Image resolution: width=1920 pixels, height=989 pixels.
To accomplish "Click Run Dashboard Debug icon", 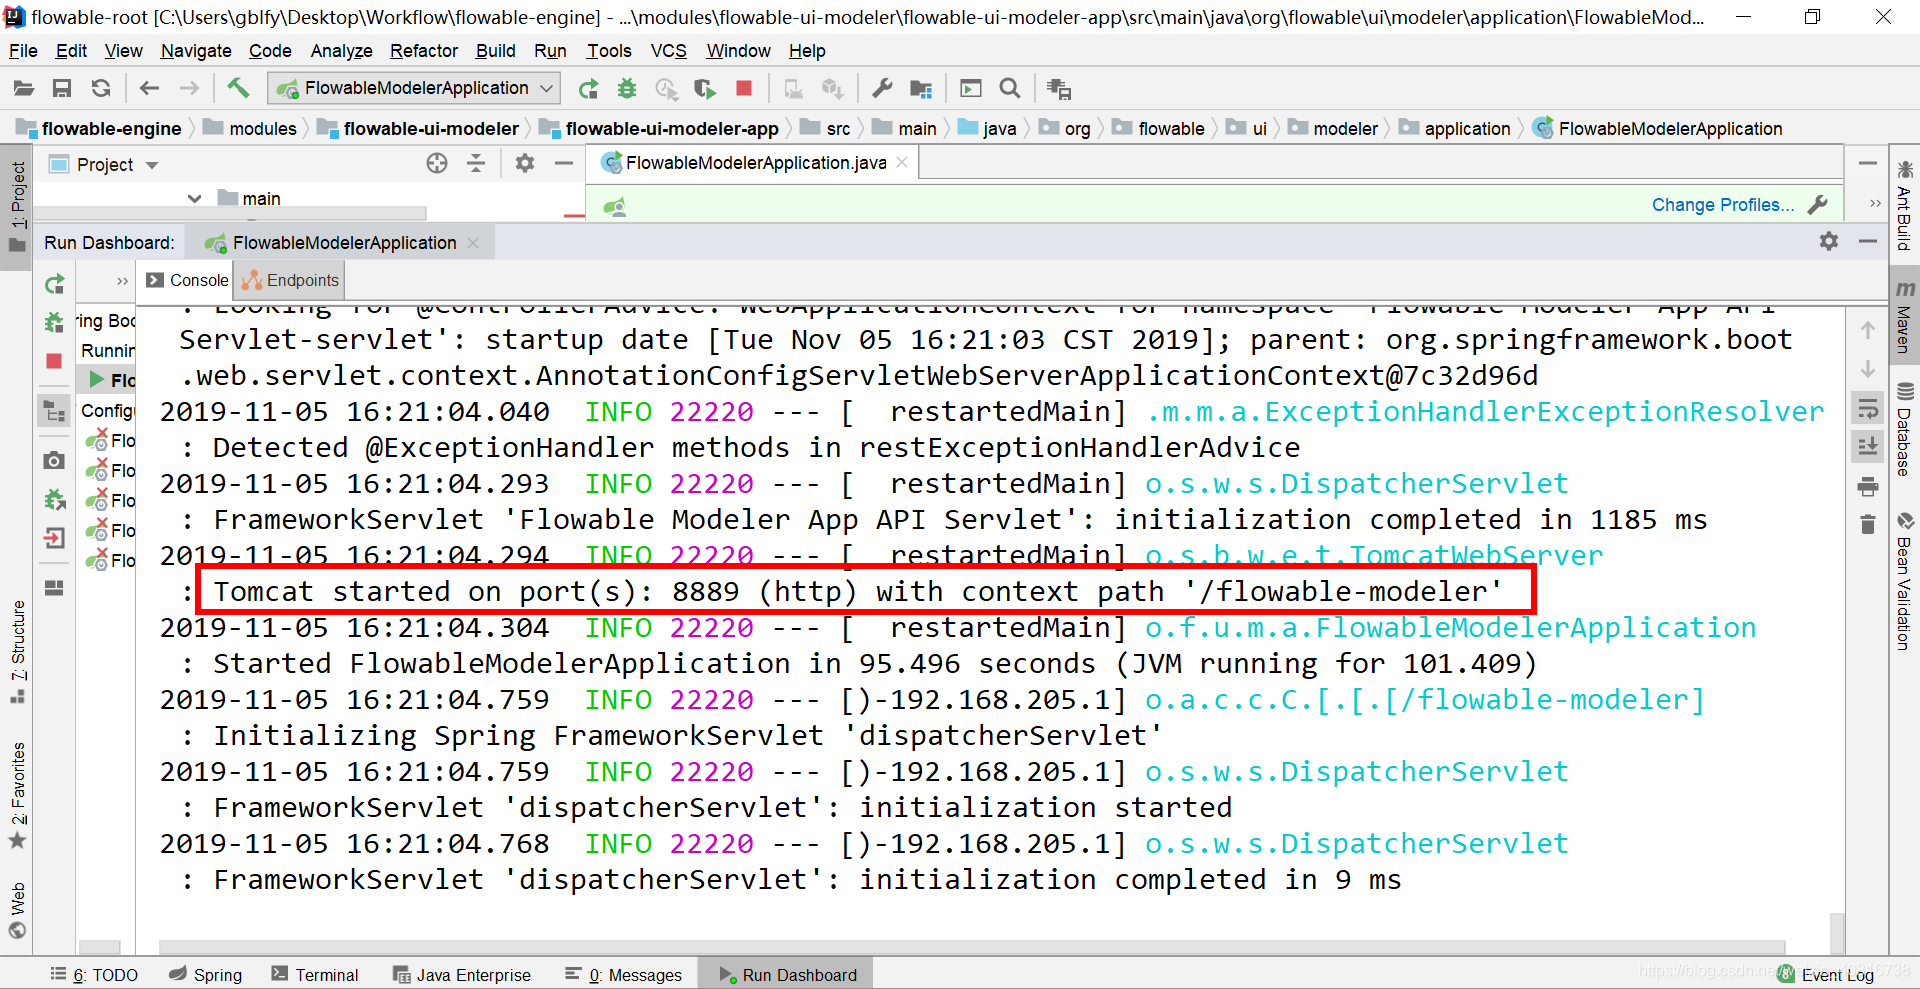I will [55, 322].
